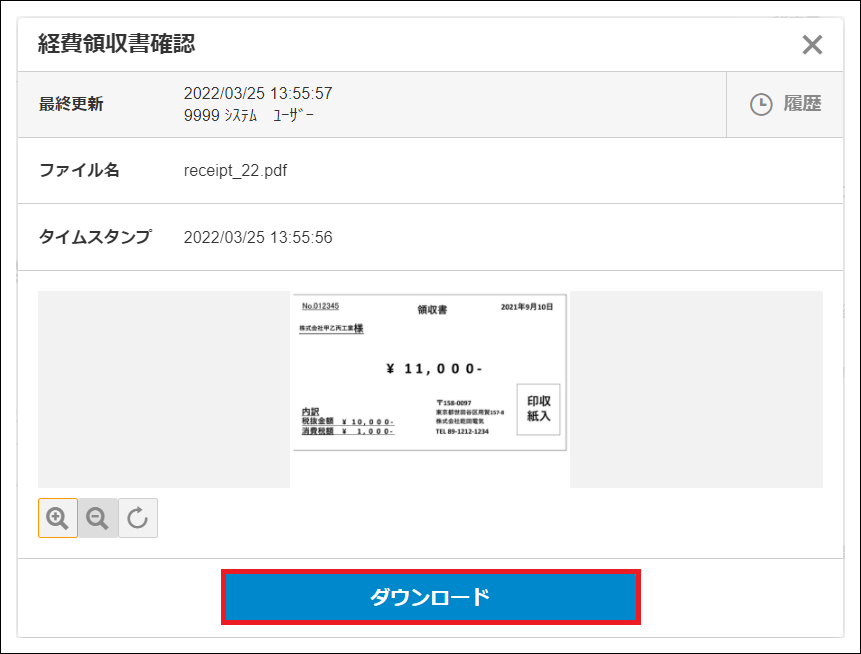Click the ファイル名 label
The image size is (861, 654).
pyautogui.click(x=79, y=171)
